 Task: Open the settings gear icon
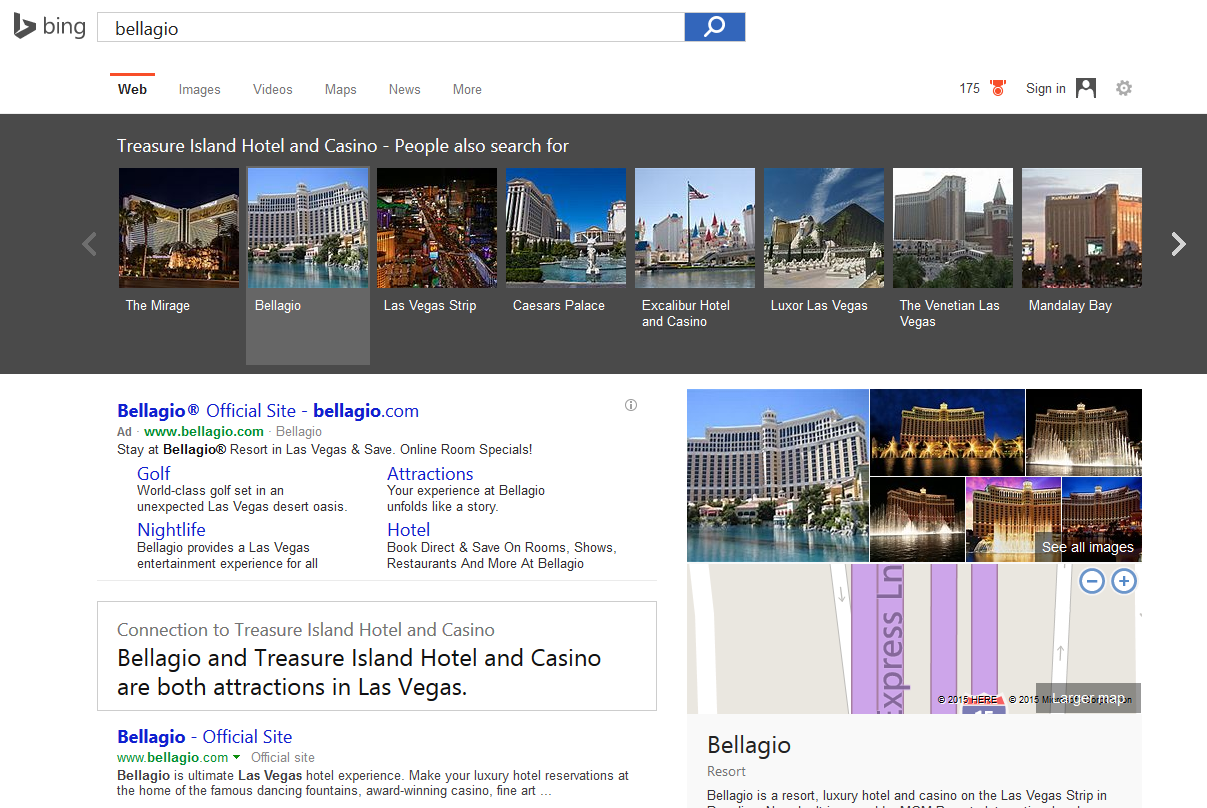pos(1124,88)
